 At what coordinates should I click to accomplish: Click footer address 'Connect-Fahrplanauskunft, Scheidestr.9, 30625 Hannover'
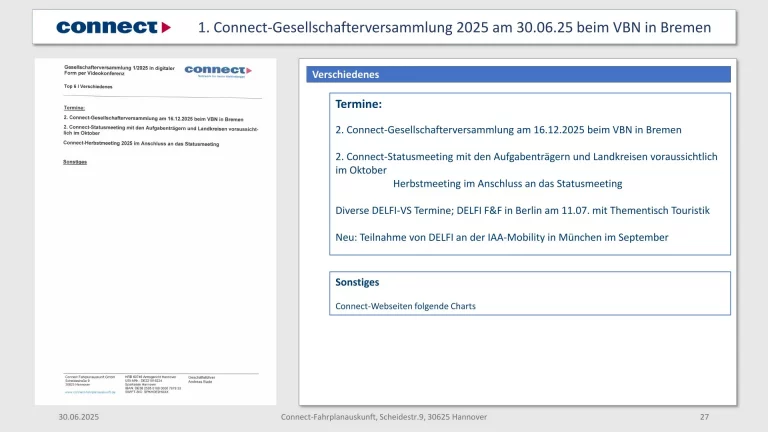pyautogui.click(x=384, y=417)
